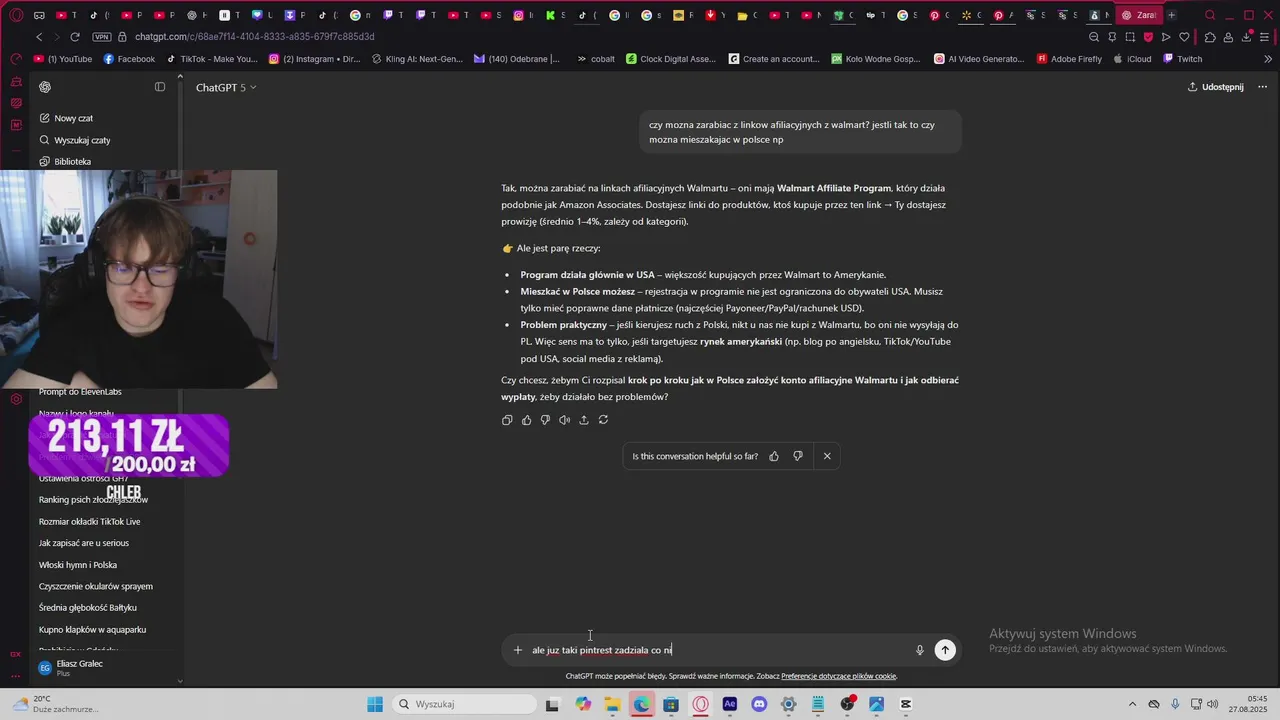Viewport: 1280px width, 720px height.
Task: Rate conversation unhelpful with thumbs down
Action: click(x=798, y=456)
